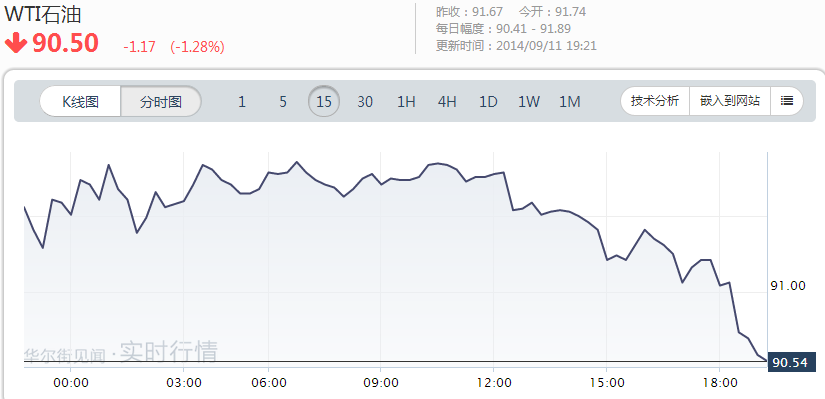Click the WTI石油 title

tap(43, 14)
